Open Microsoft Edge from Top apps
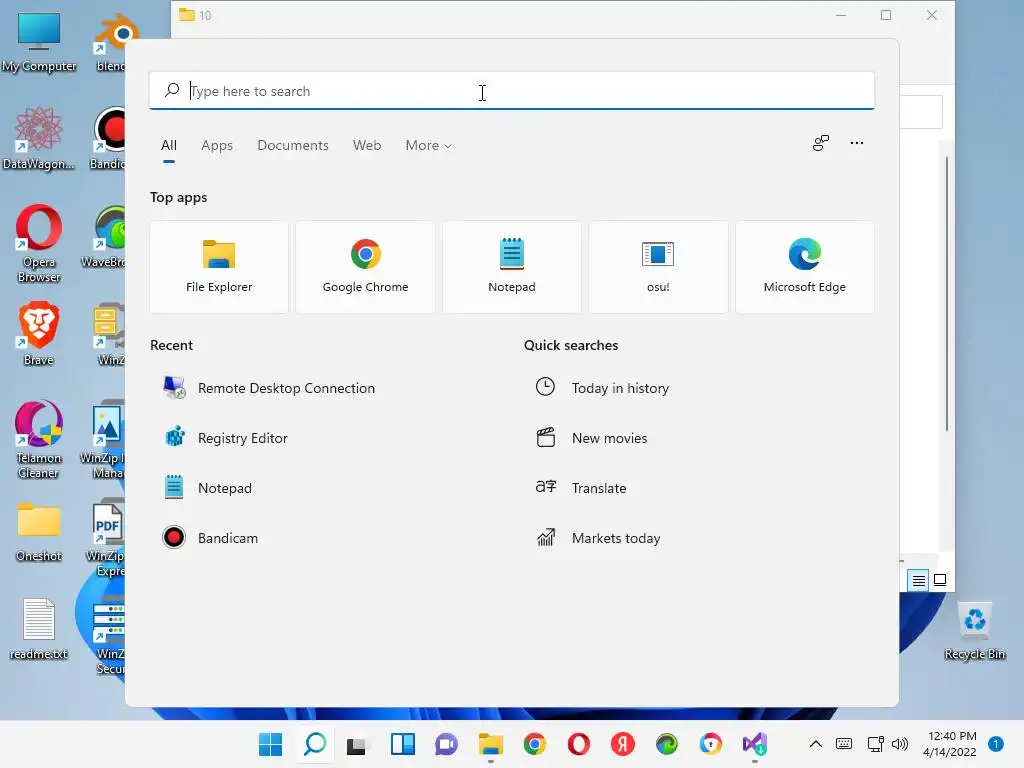Viewport: 1024px width, 768px height. (805, 267)
